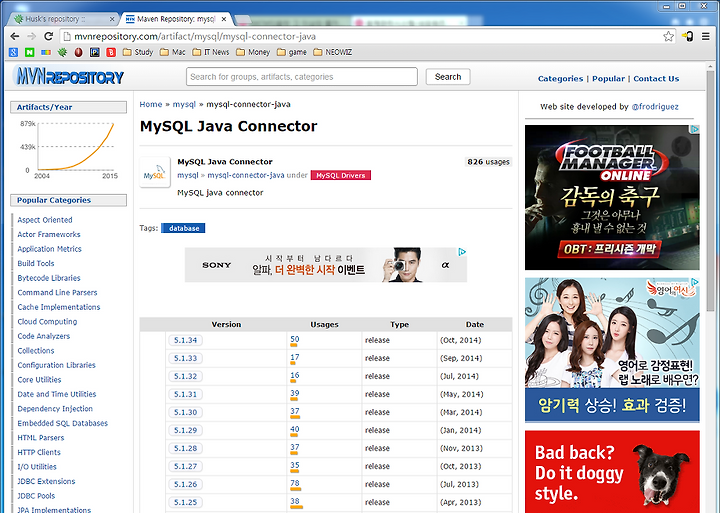Viewport: 720px width, 513px height.
Task: Click the mysql-connector-java link under title
Action: (246, 175)
